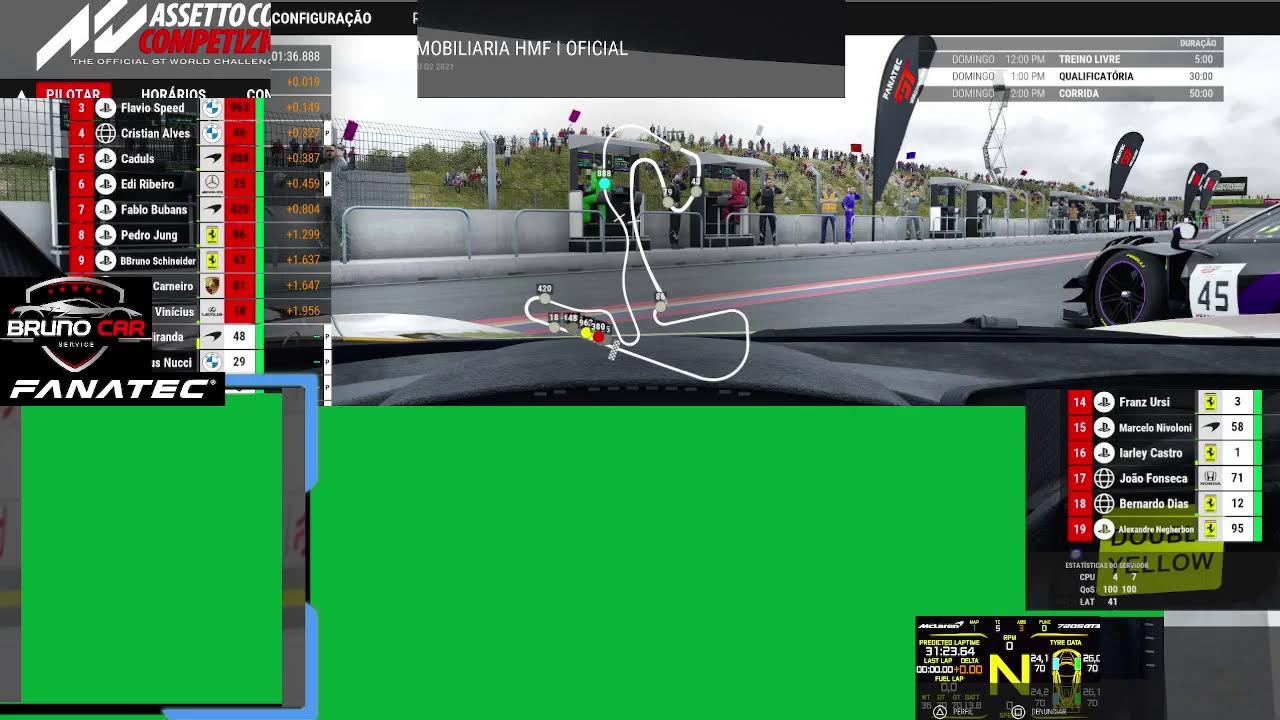Click globe icon beside João Fonseca
This screenshot has height=720, width=1280.
click(x=1104, y=478)
